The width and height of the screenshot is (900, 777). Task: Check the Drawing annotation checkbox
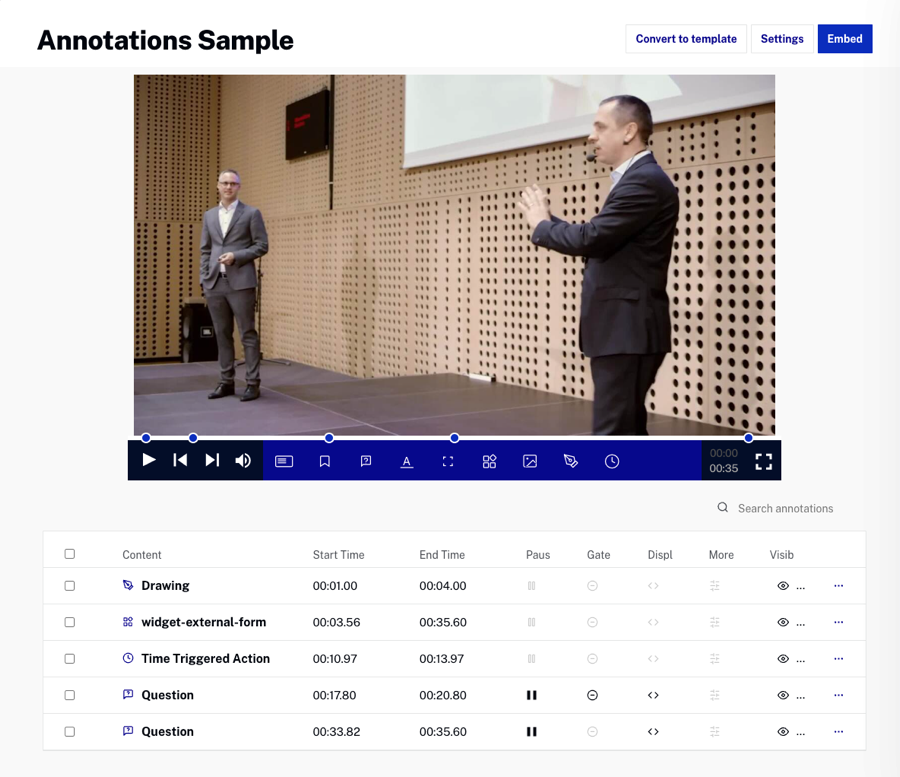pos(70,586)
